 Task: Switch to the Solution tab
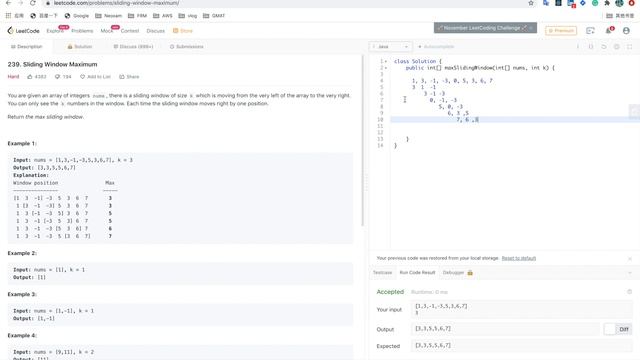[x=80, y=47]
